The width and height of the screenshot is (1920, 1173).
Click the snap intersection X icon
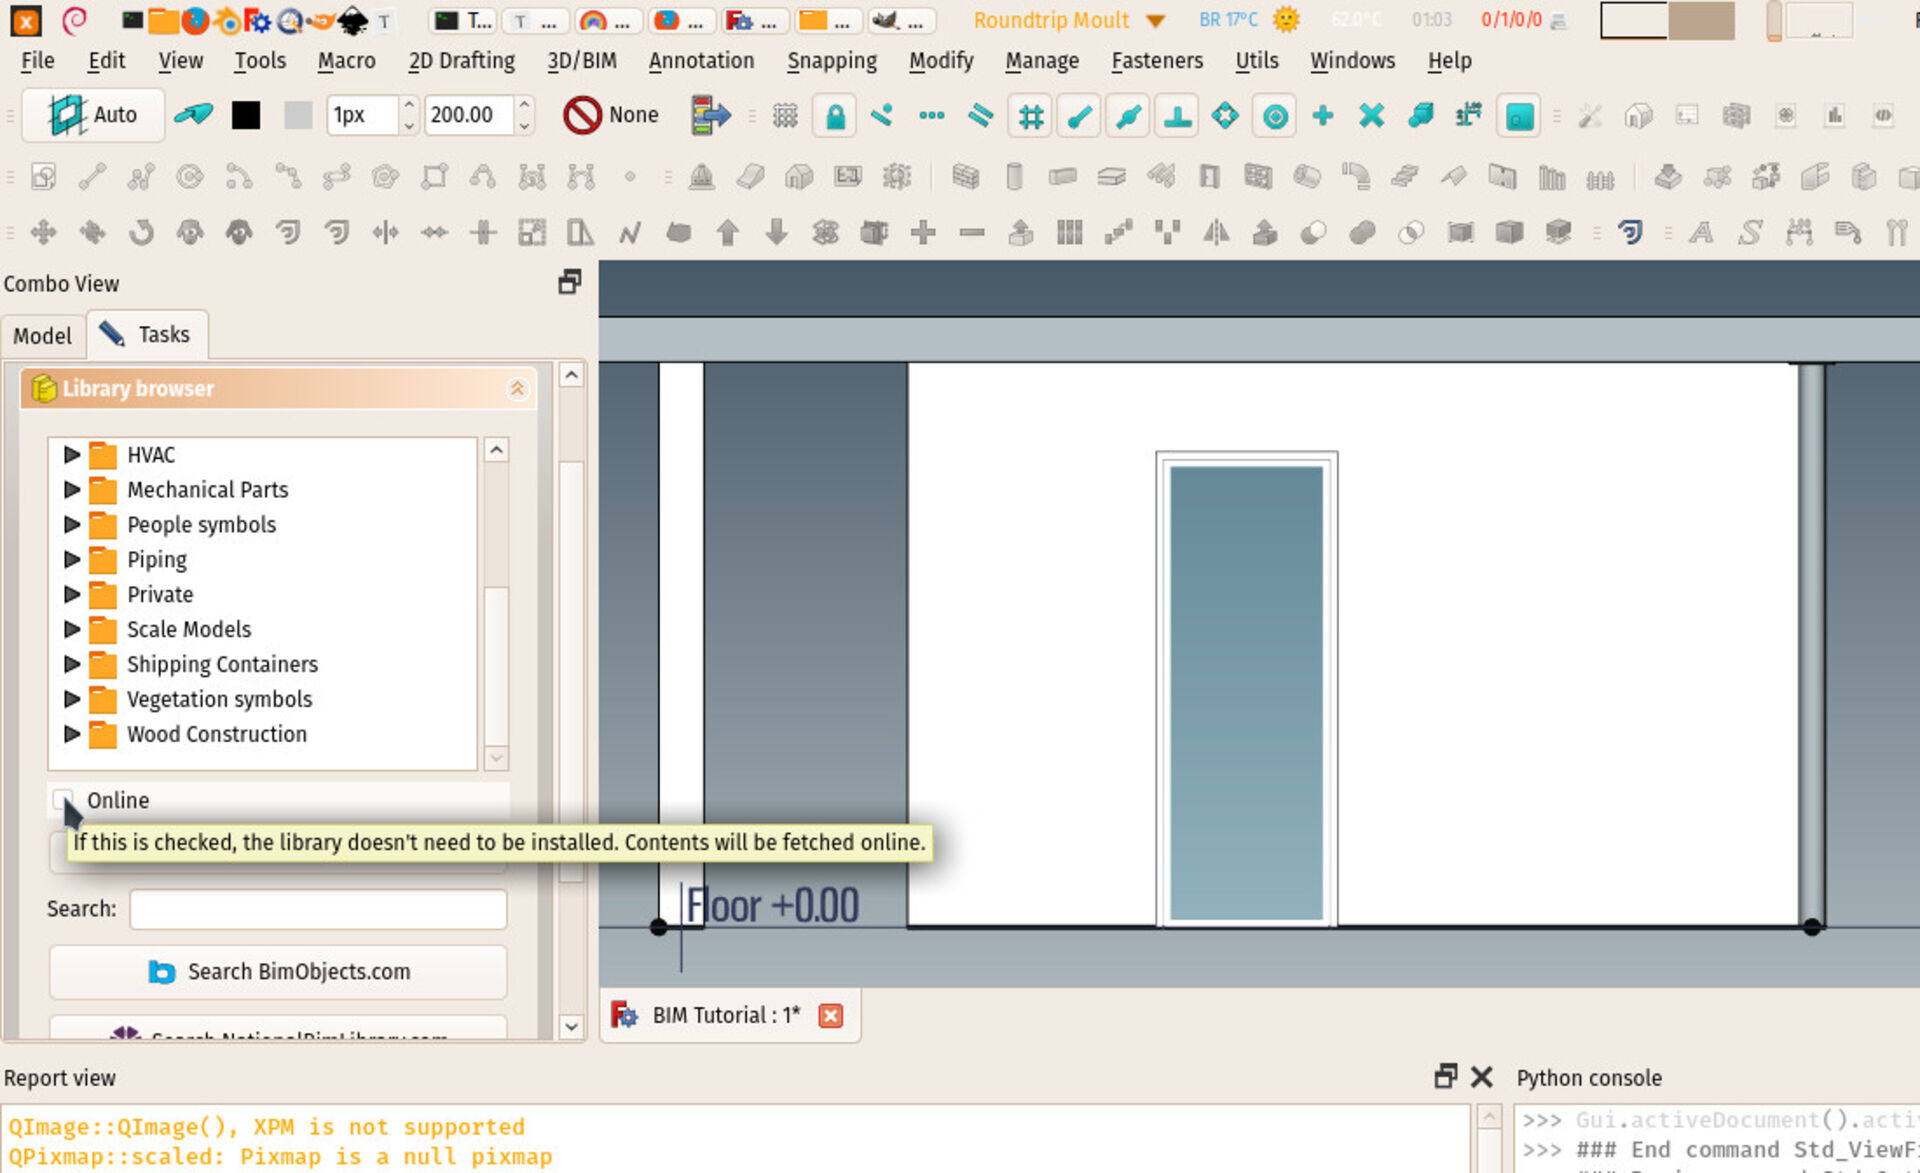(1372, 116)
